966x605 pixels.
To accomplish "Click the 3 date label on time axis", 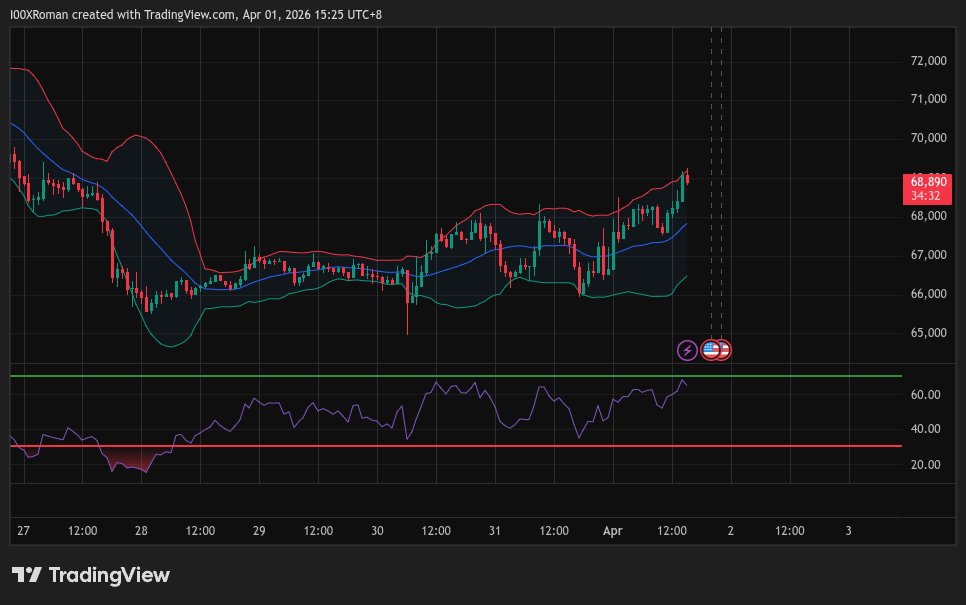I will click(x=848, y=530).
